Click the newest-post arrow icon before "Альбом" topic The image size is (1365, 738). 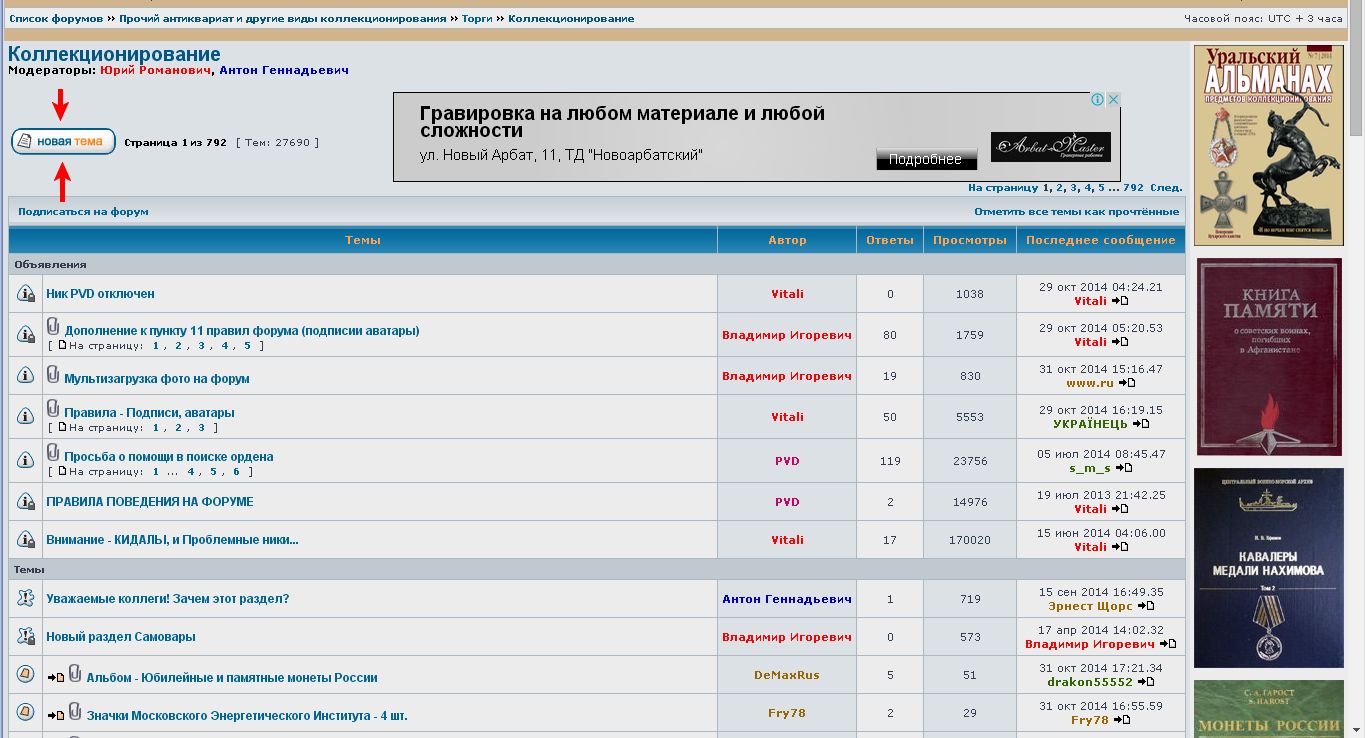coord(55,678)
